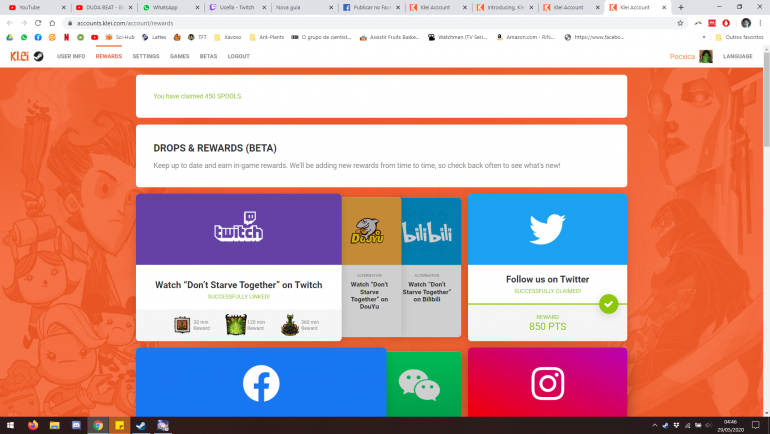Click LOGOUT link
Image resolution: width=770 pixels, height=434 pixels.
(239, 56)
